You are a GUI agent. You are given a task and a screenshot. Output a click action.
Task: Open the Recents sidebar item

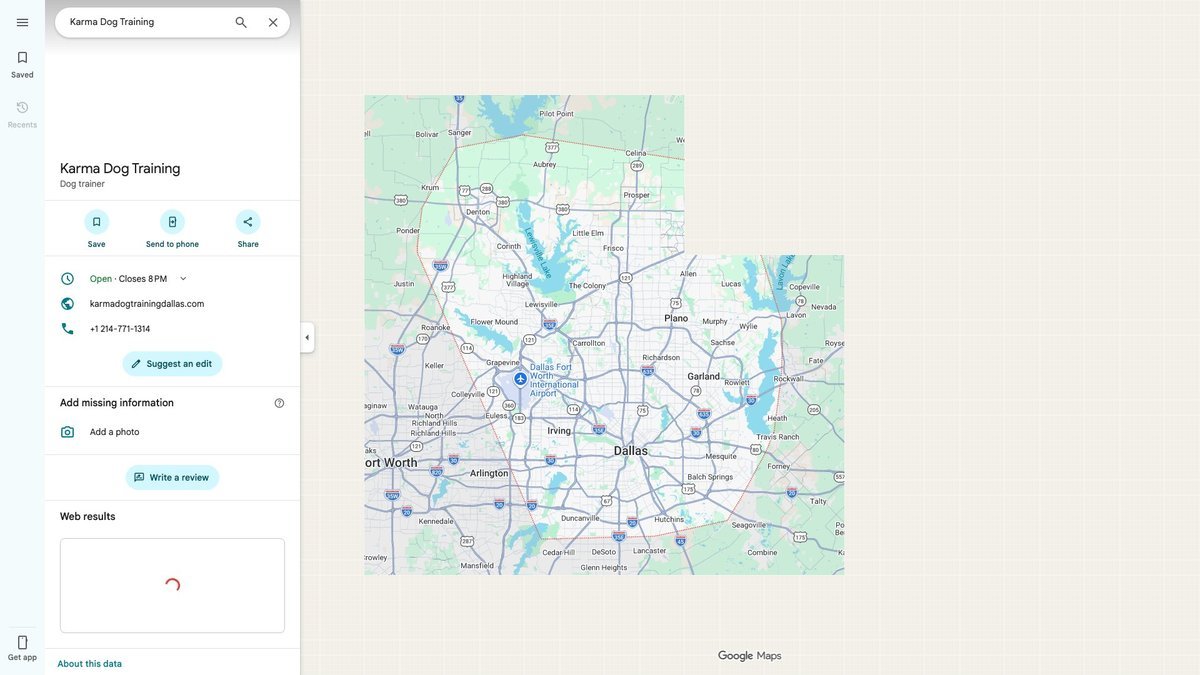(x=22, y=115)
